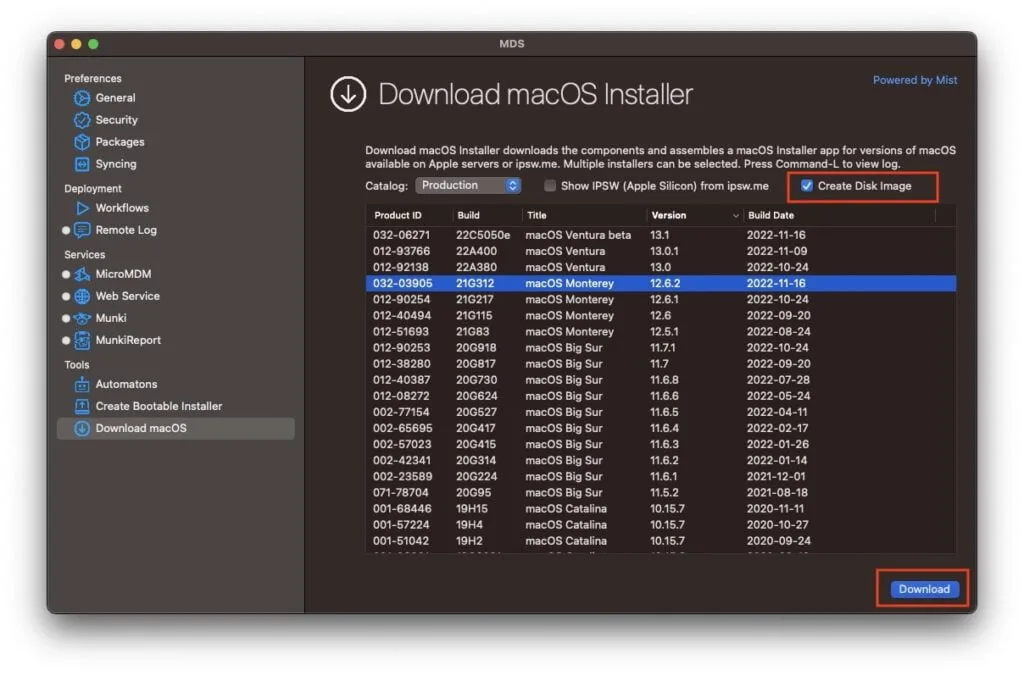1024x676 pixels.
Task: Sort by Title column header
Action: pyautogui.click(x=537, y=215)
